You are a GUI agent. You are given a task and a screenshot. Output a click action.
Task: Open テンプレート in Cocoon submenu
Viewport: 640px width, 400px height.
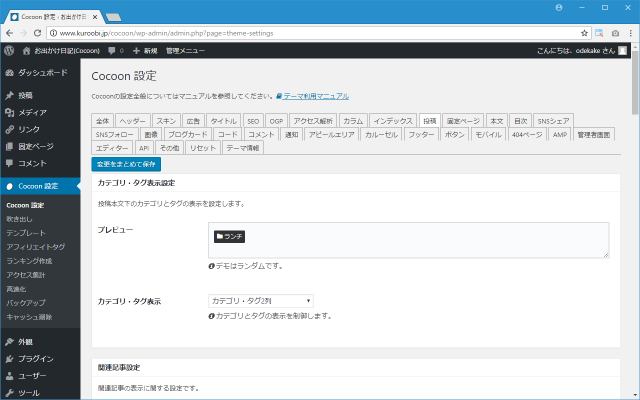[x=25, y=232]
